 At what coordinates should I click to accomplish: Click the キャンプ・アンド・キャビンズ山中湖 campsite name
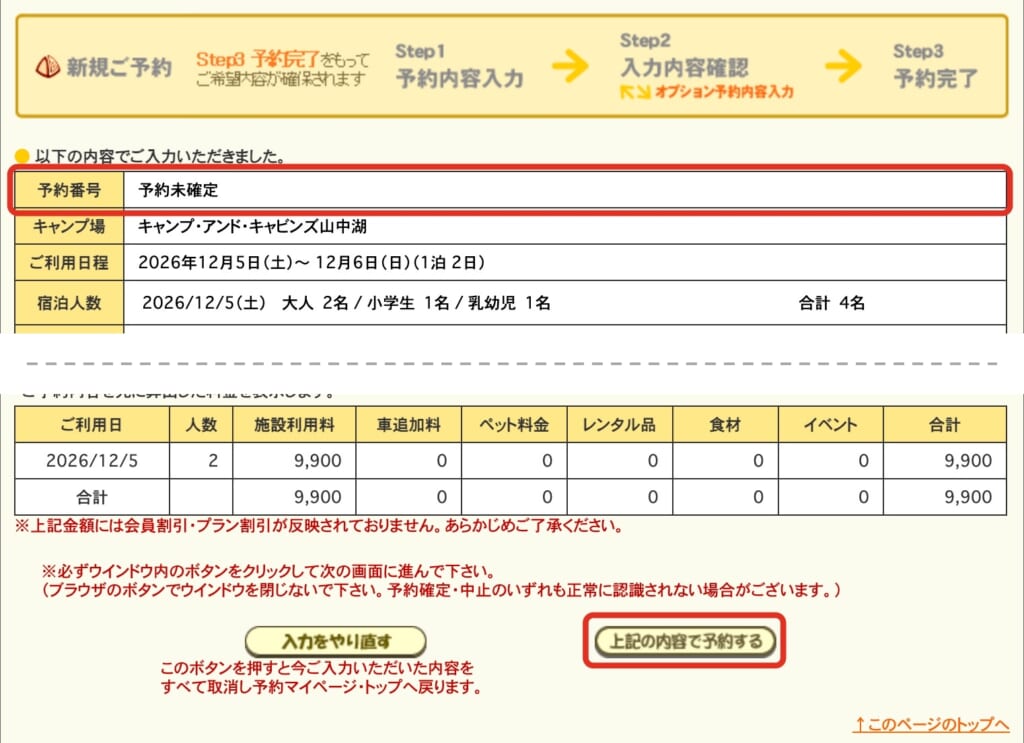click(x=252, y=227)
